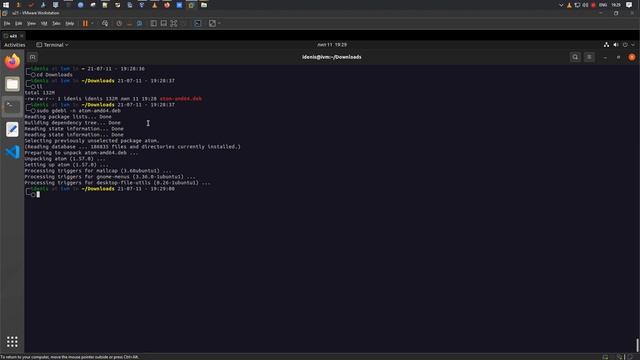Toggle thumbnail bar view icon
The width and height of the screenshot is (640, 360).
click(x=164, y=24)
